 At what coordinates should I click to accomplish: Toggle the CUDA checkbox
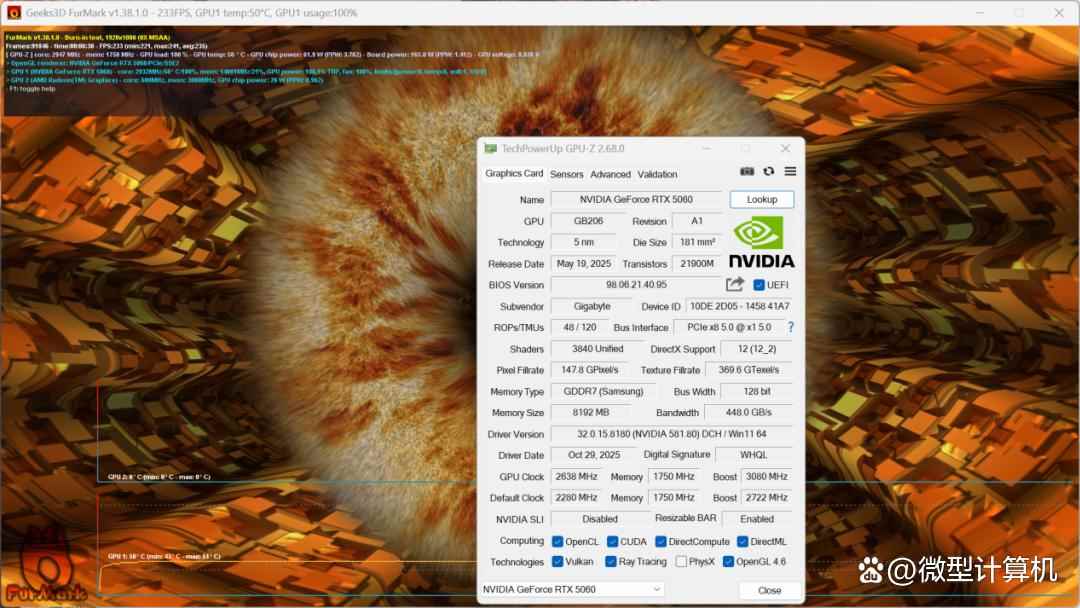[612, 542]
